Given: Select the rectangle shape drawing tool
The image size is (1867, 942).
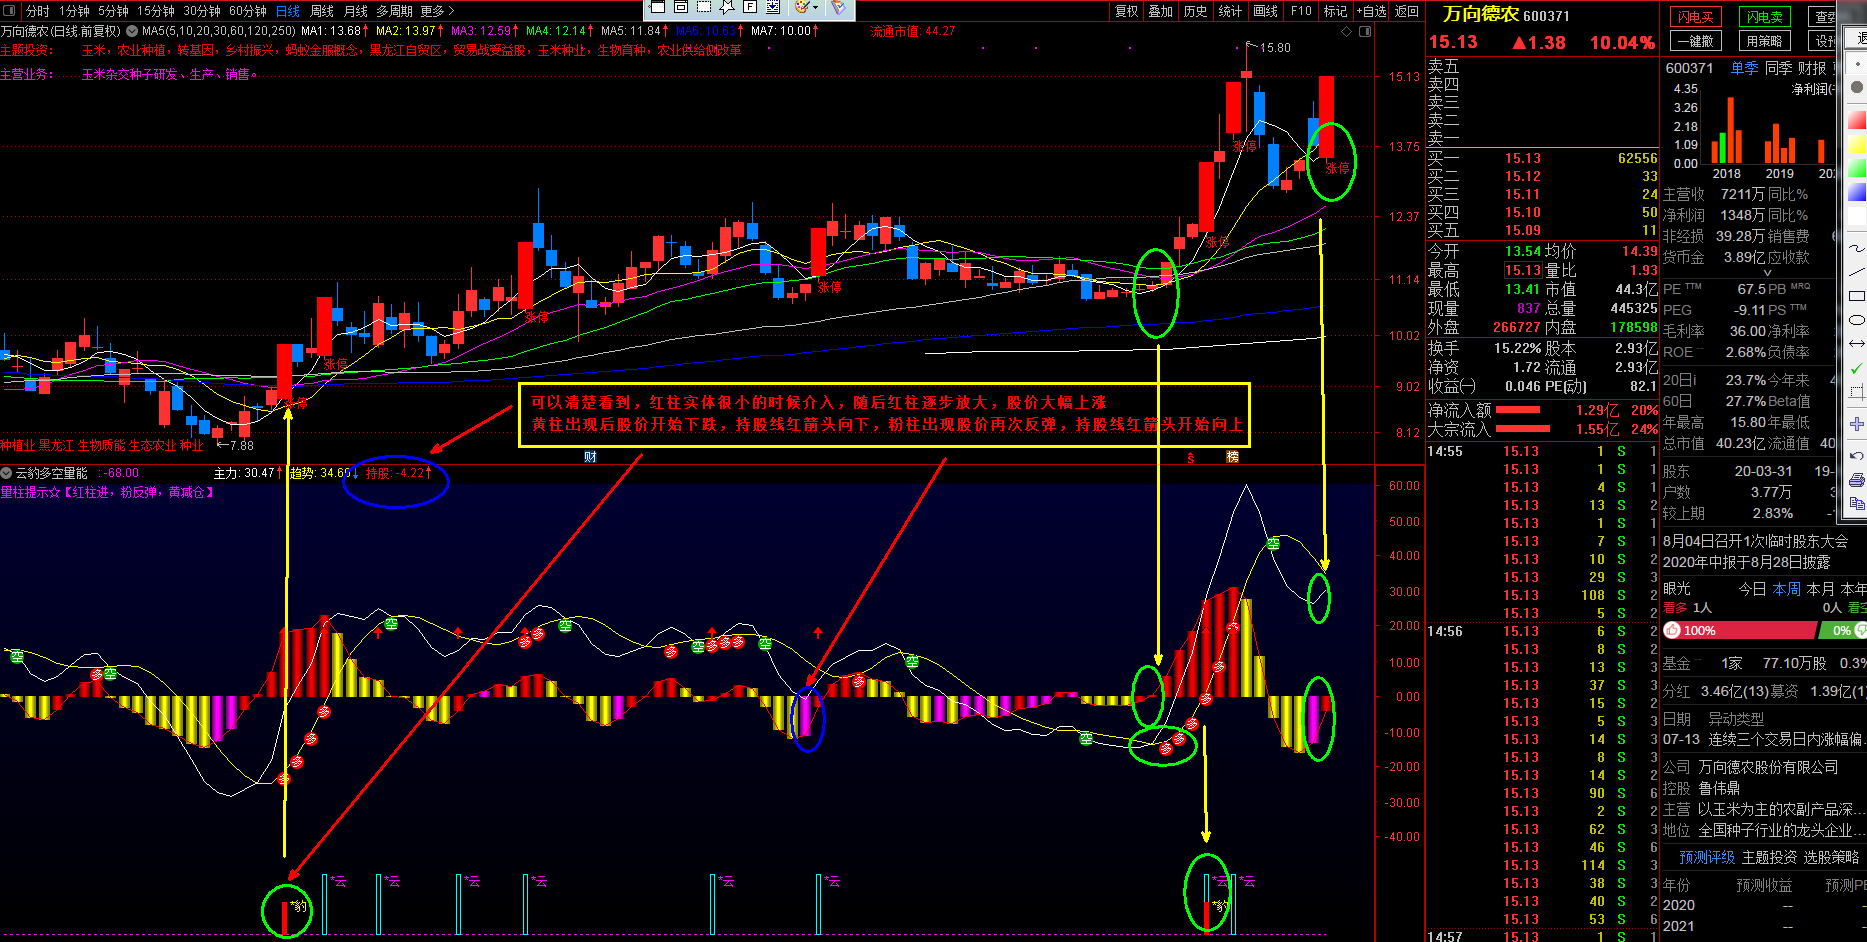Looking at the screenshot, I should (1857, 296).
